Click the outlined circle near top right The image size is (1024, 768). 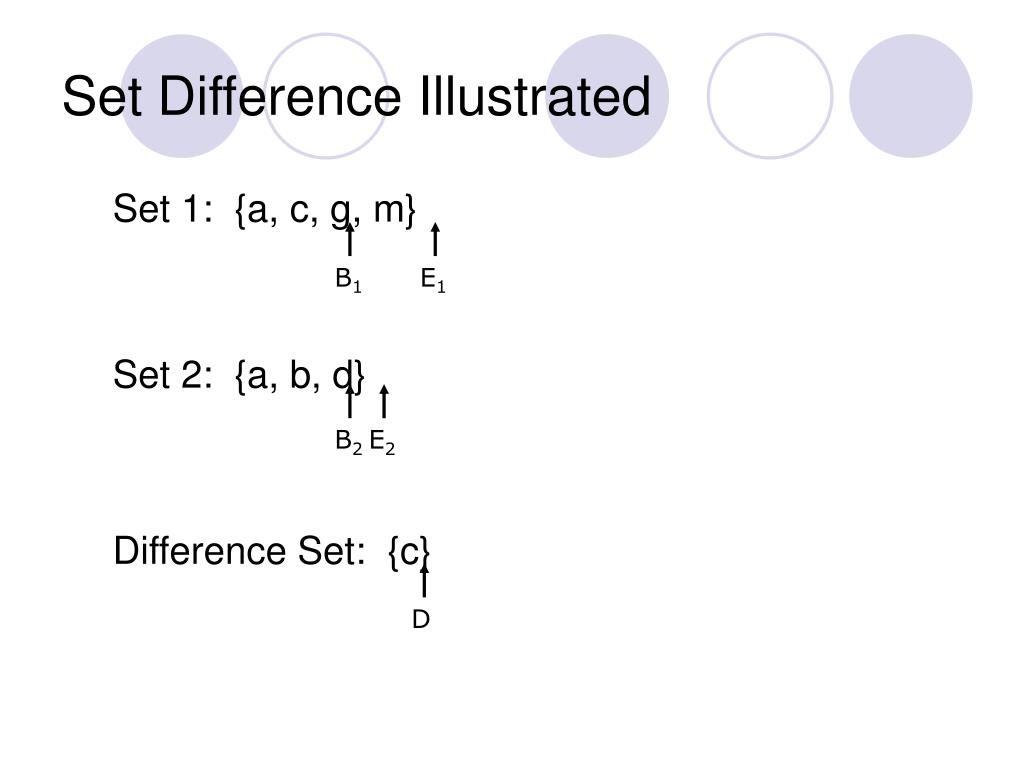(770, 96)
